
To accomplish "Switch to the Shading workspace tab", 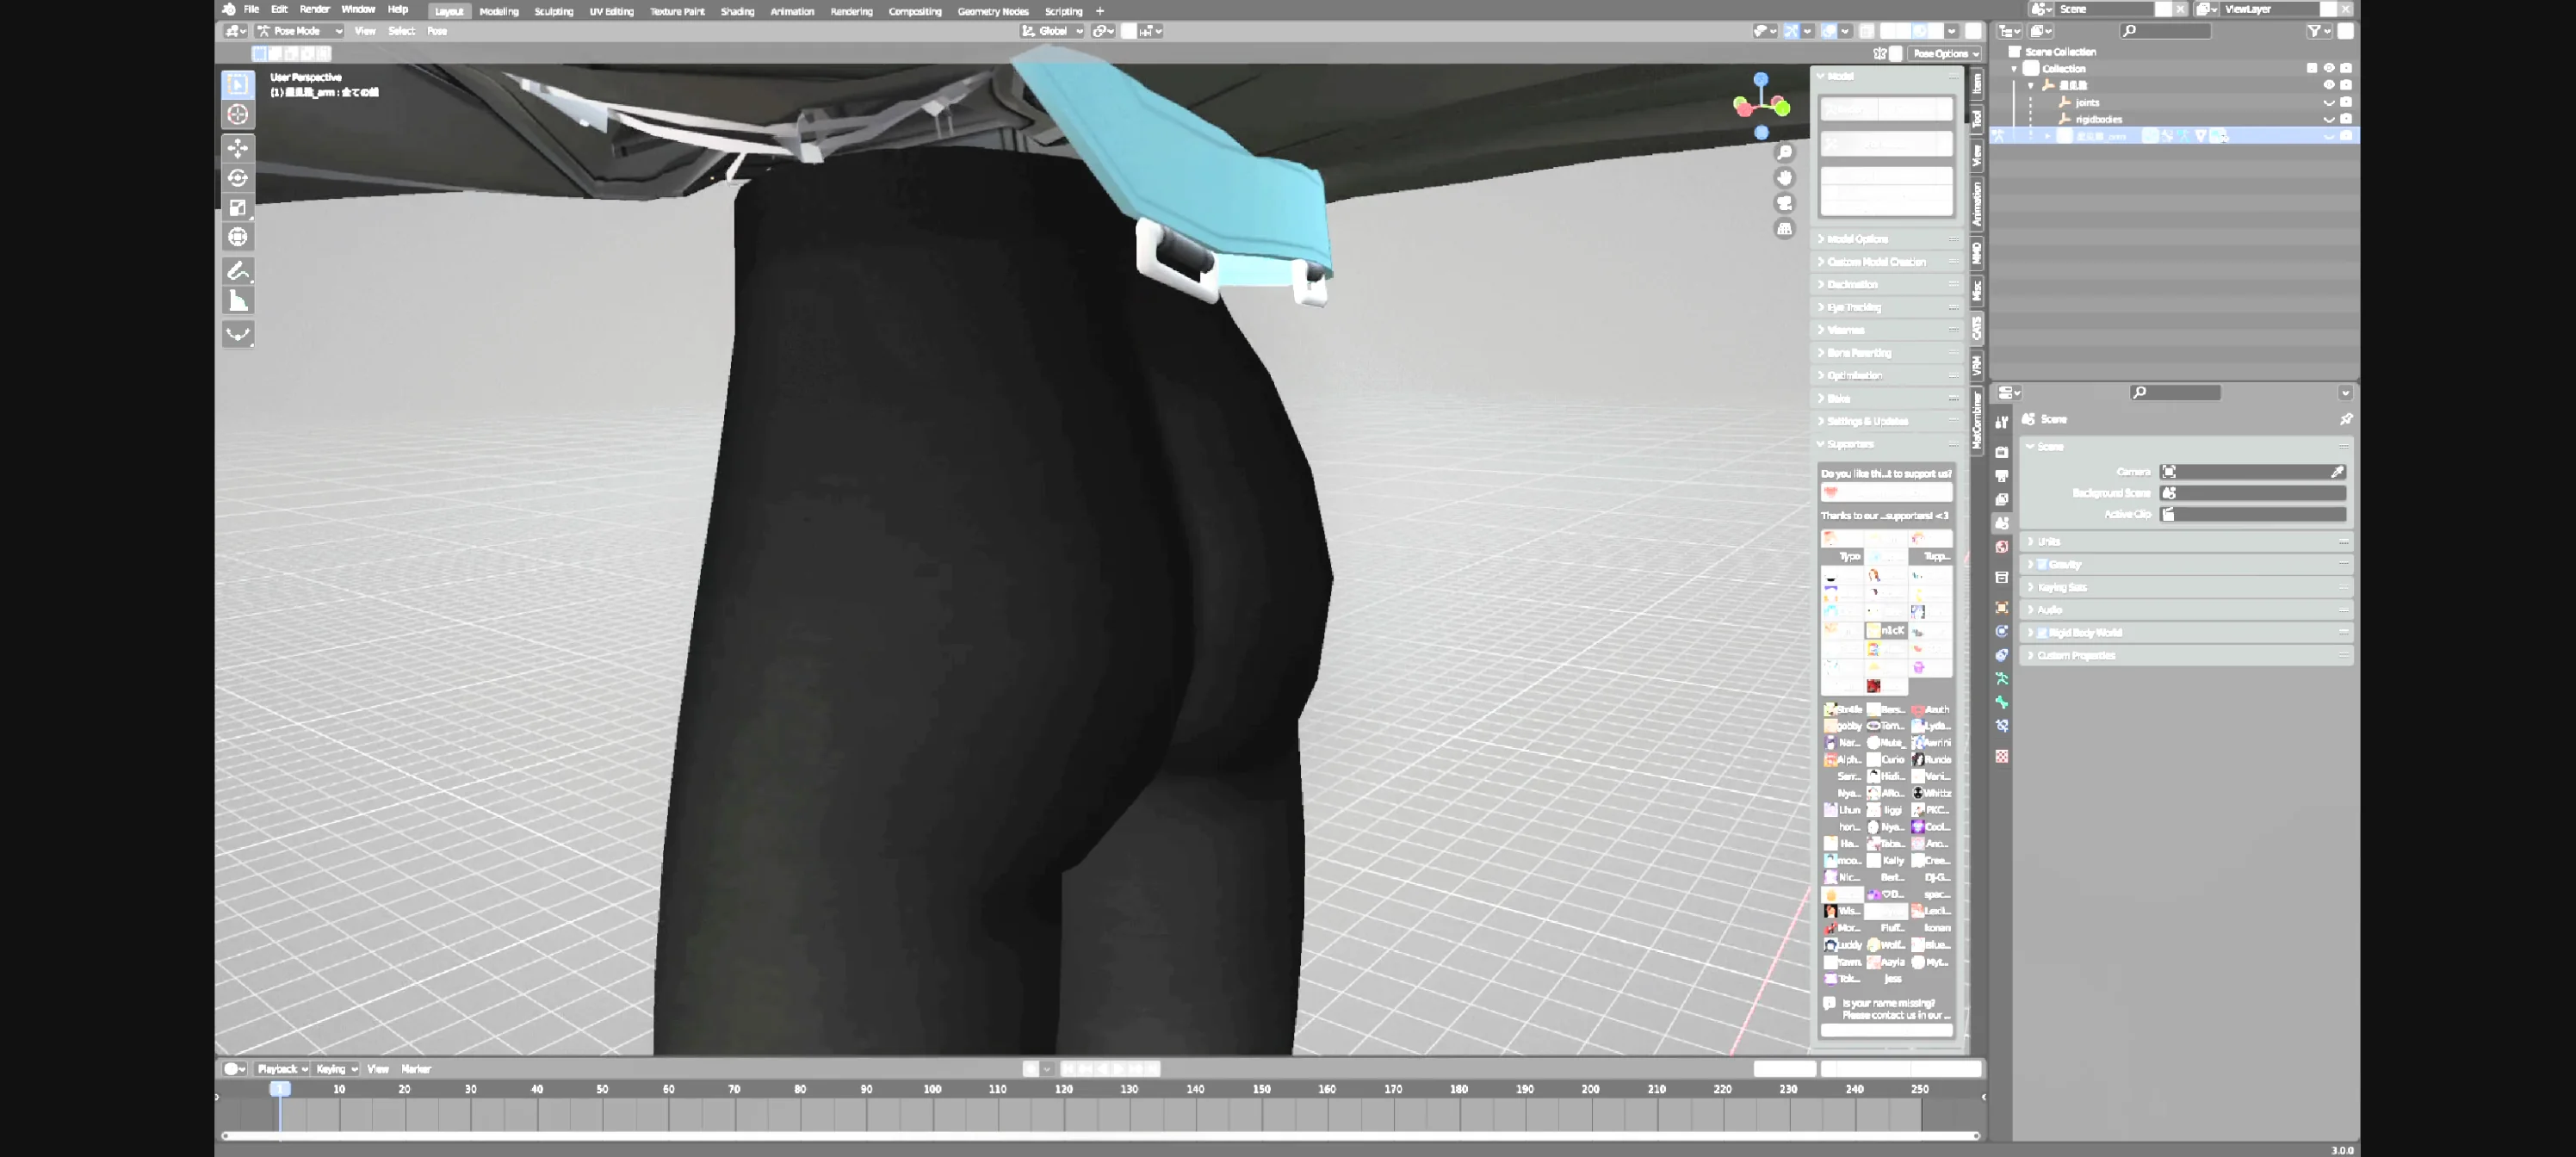I will click(737, 11).
